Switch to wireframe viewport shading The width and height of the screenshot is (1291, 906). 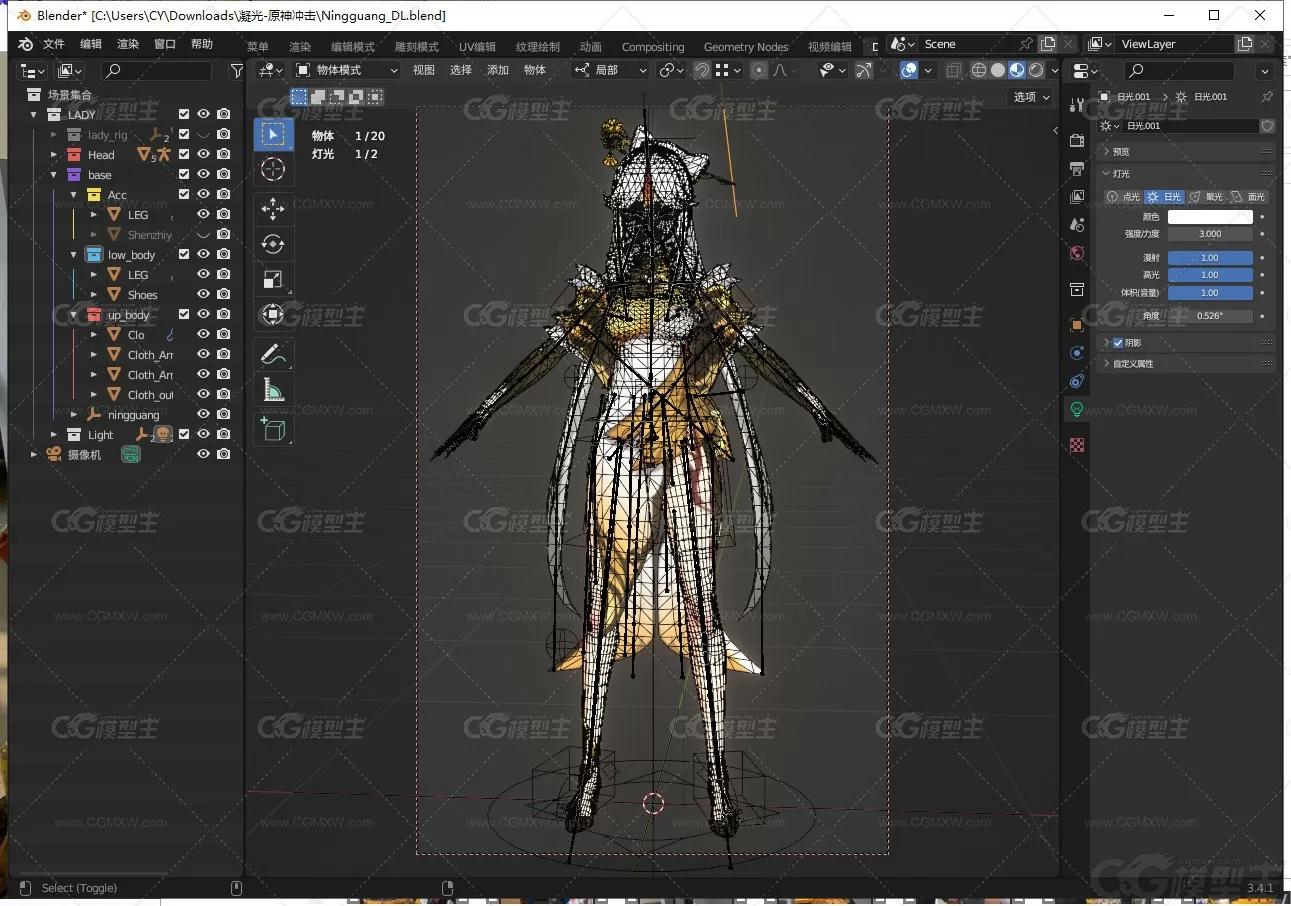click(x=979, y=70)
